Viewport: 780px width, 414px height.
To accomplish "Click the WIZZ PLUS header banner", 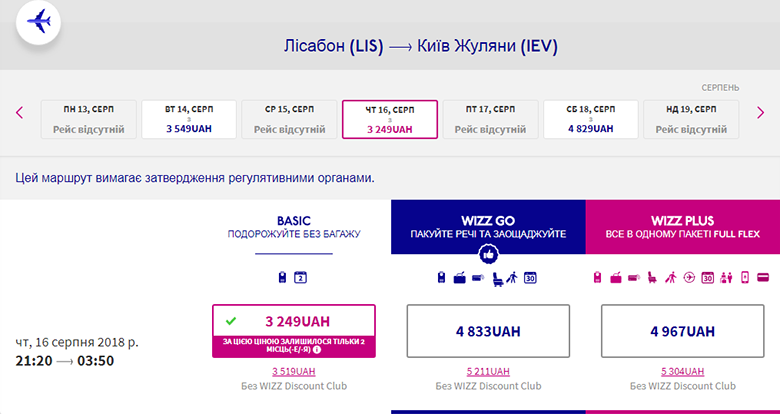I will point(685,226).
